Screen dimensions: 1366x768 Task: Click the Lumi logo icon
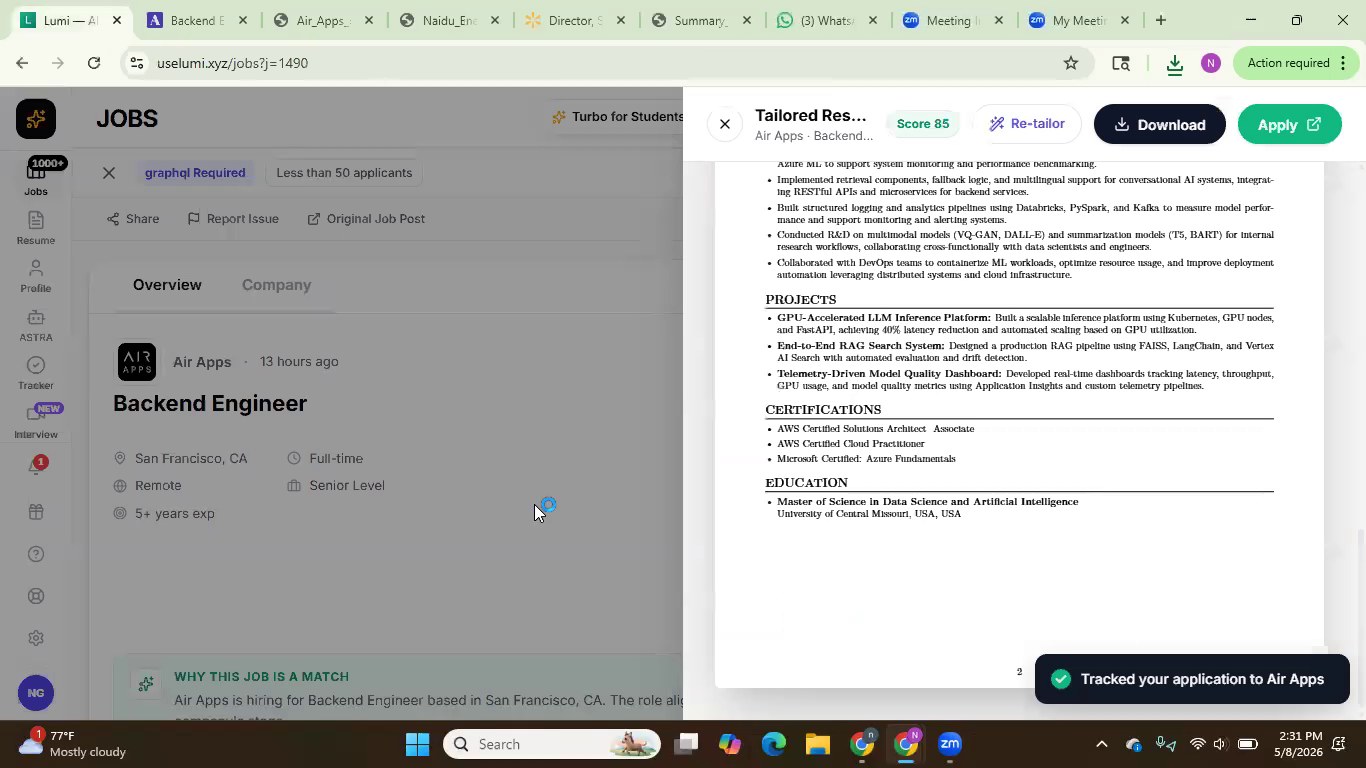[36, 119]
